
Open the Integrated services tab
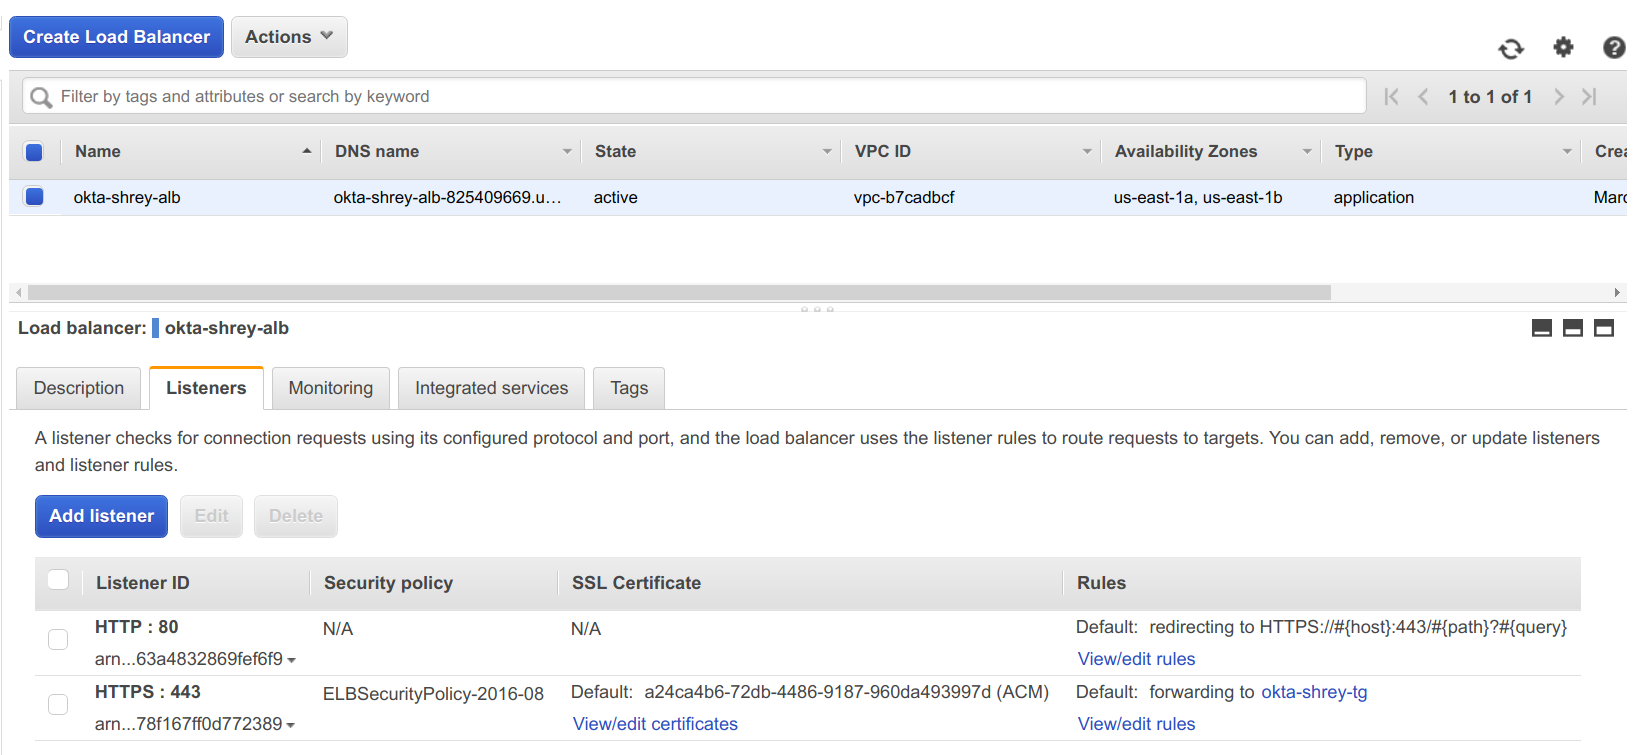[x=491, y=388]
